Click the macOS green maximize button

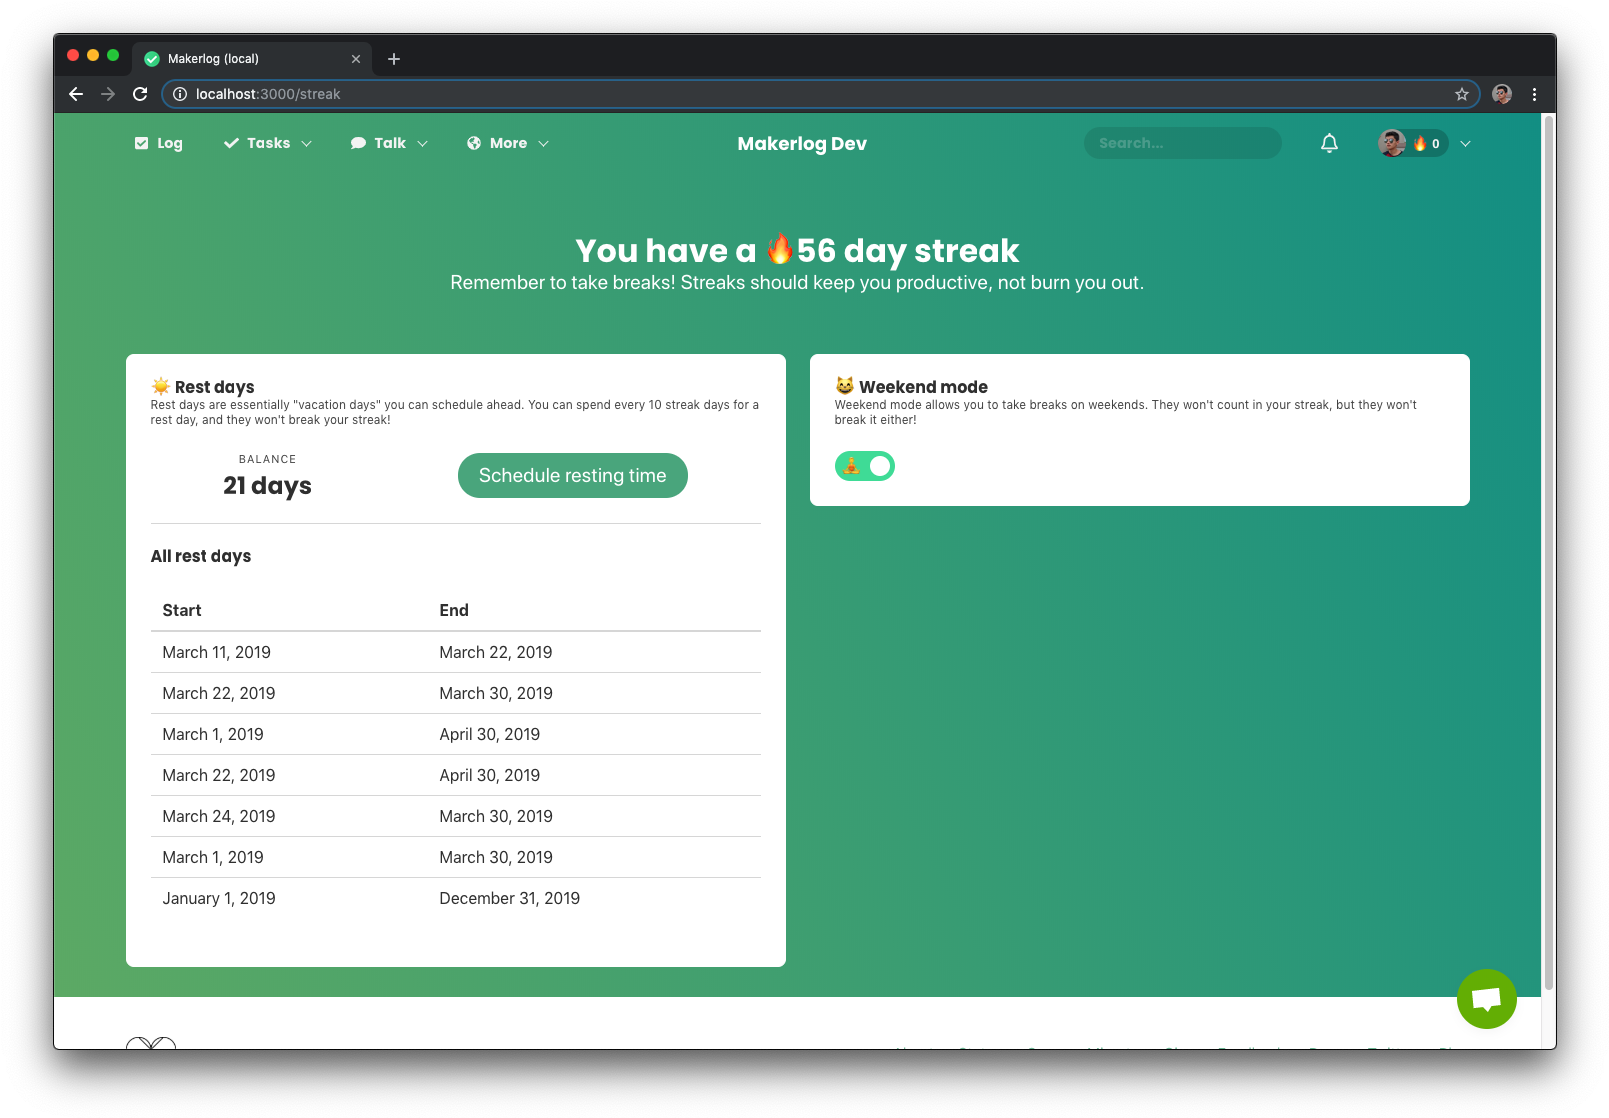(113, 55)
